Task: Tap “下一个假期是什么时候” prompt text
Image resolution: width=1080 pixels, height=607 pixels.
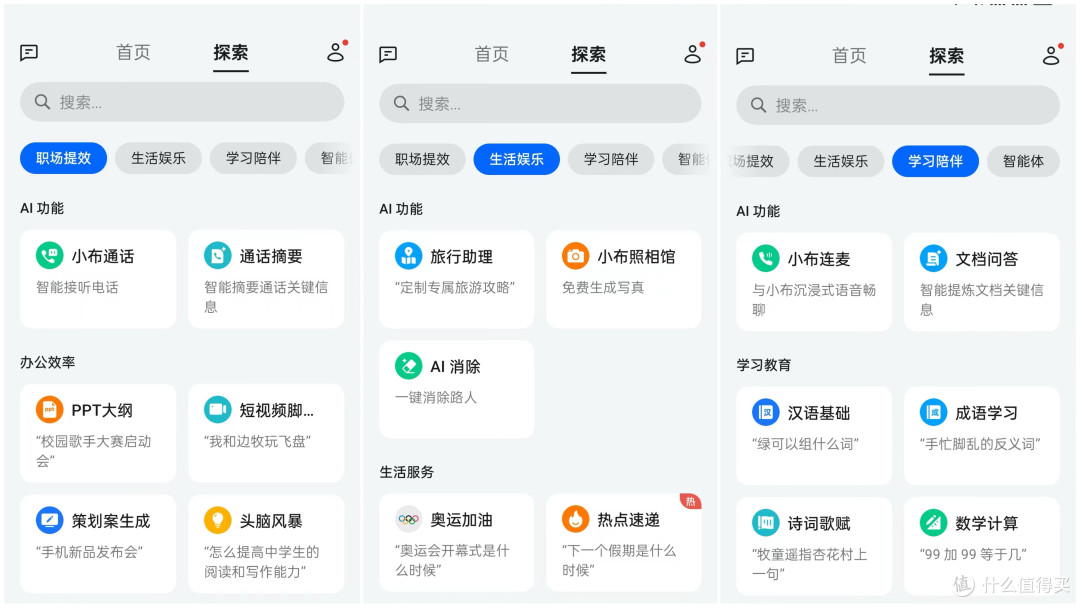Action: 619,560
